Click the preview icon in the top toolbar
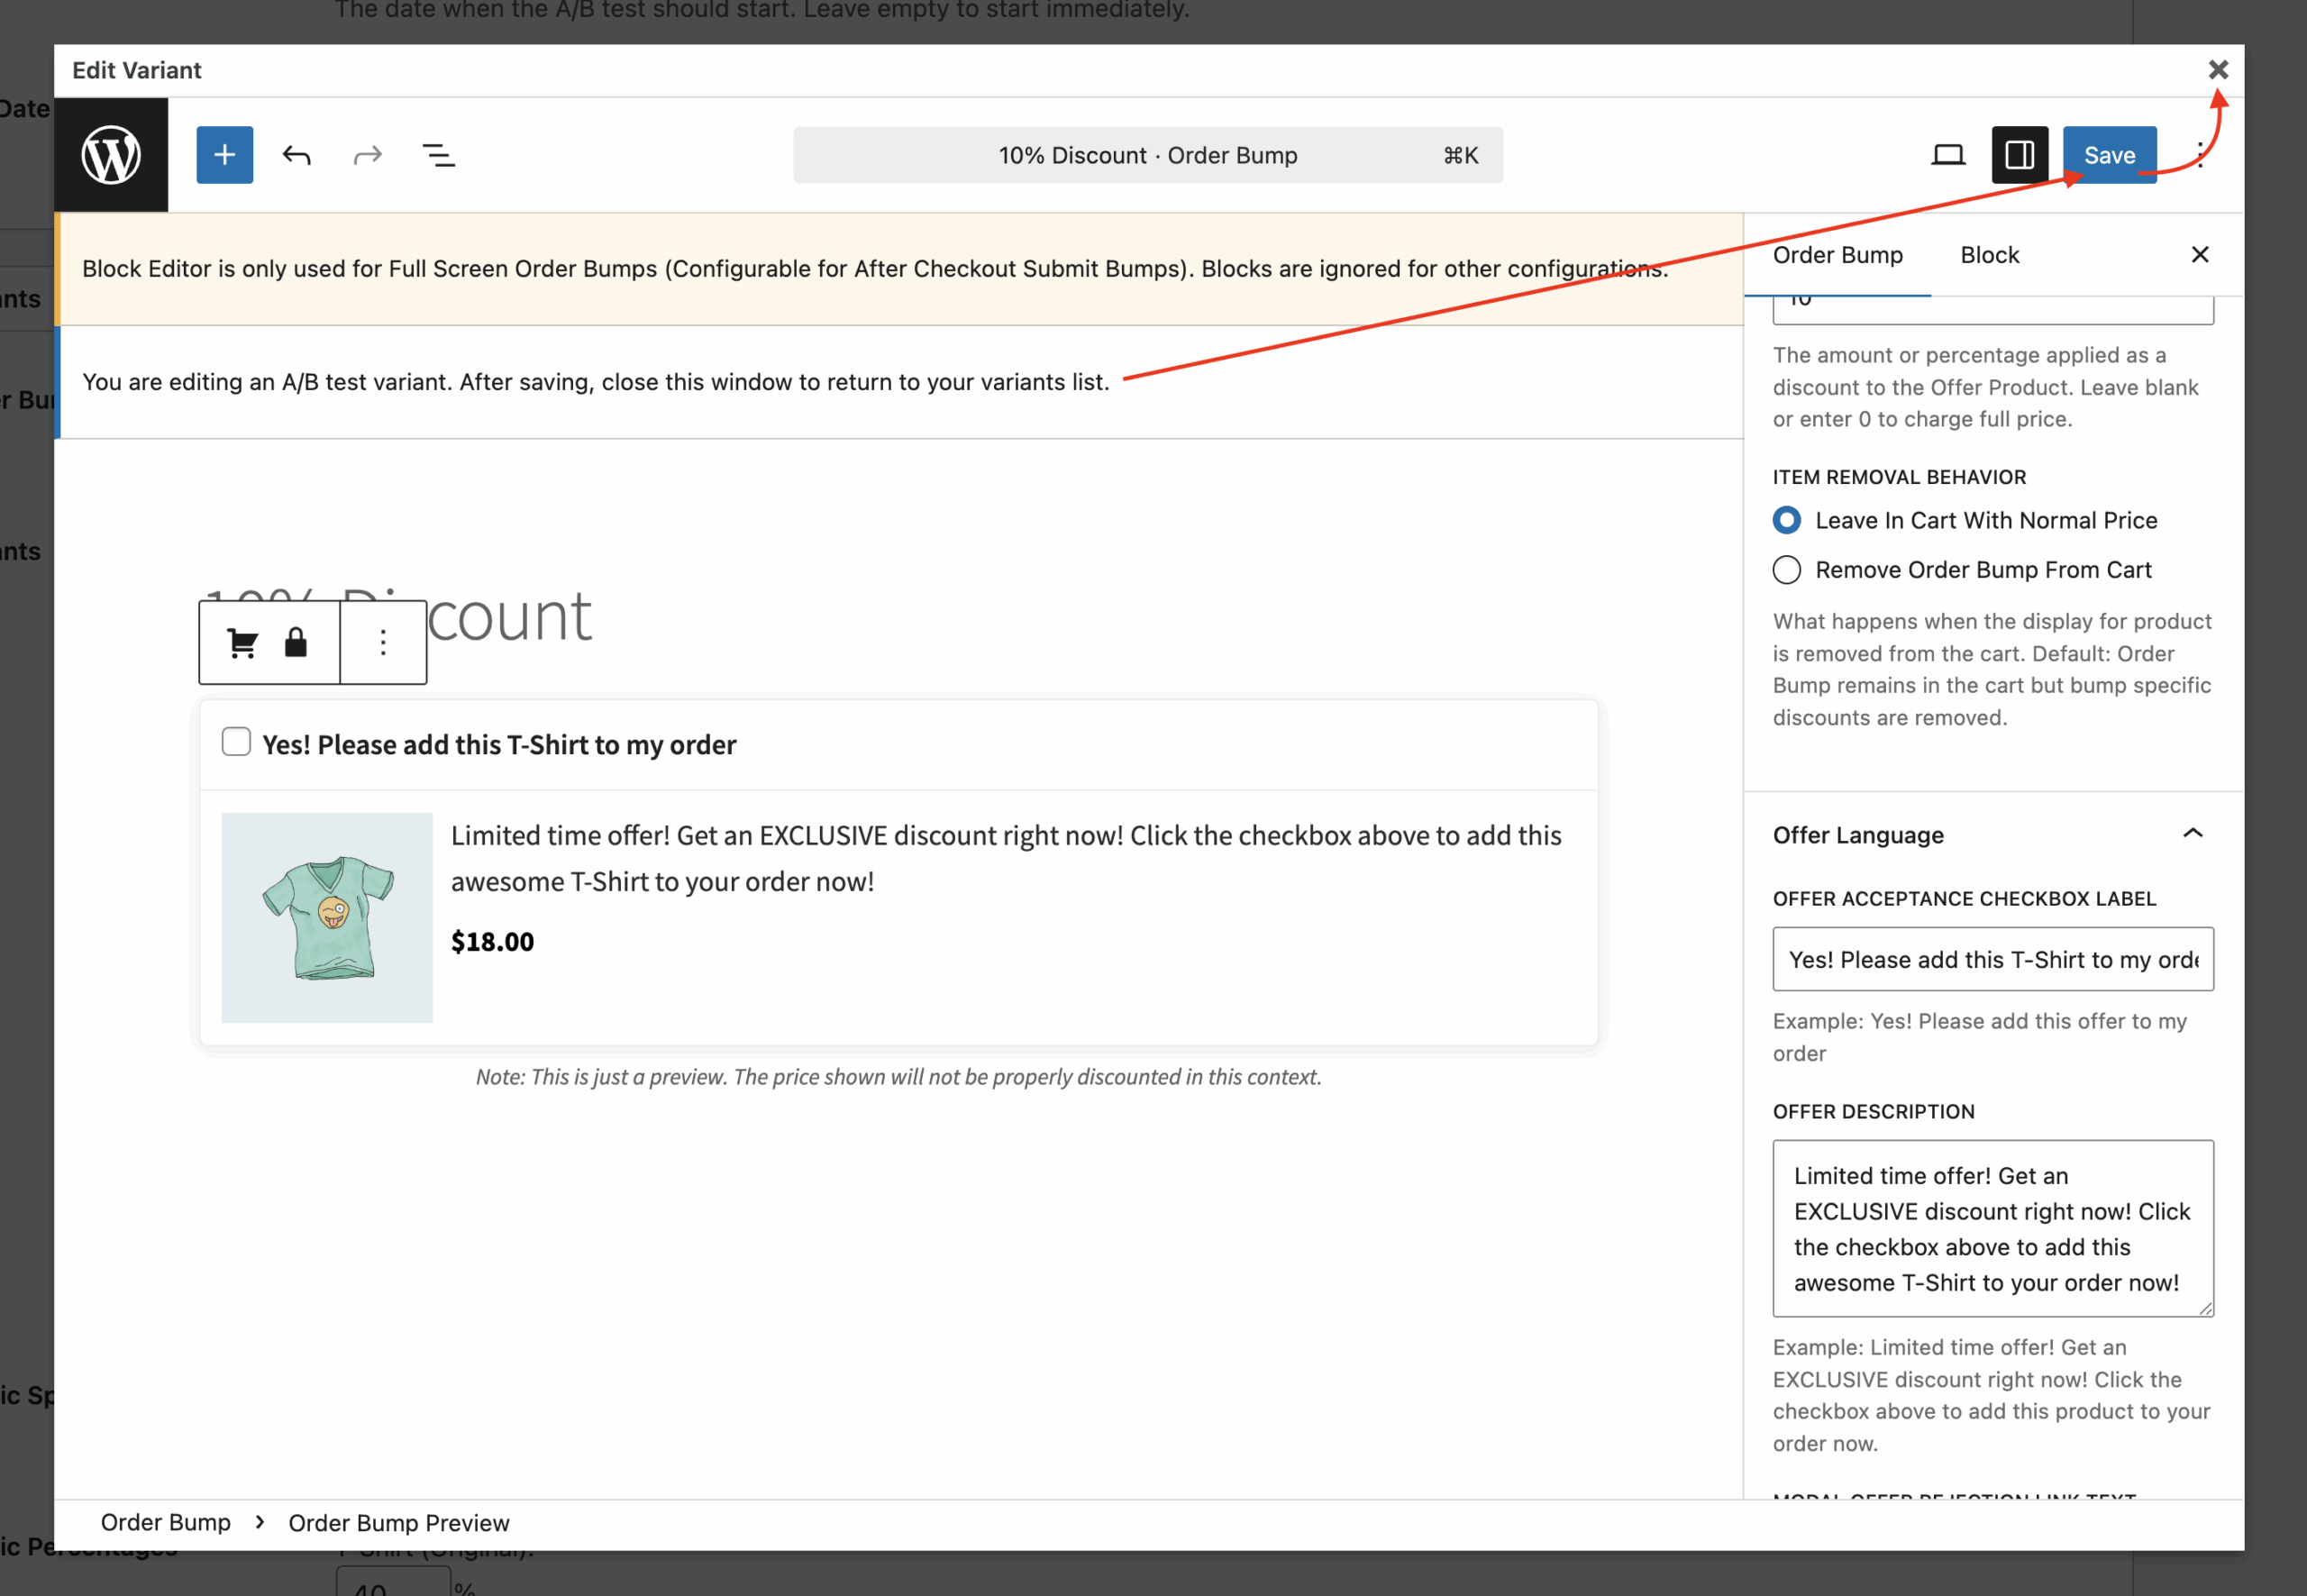 (1947, 155)
